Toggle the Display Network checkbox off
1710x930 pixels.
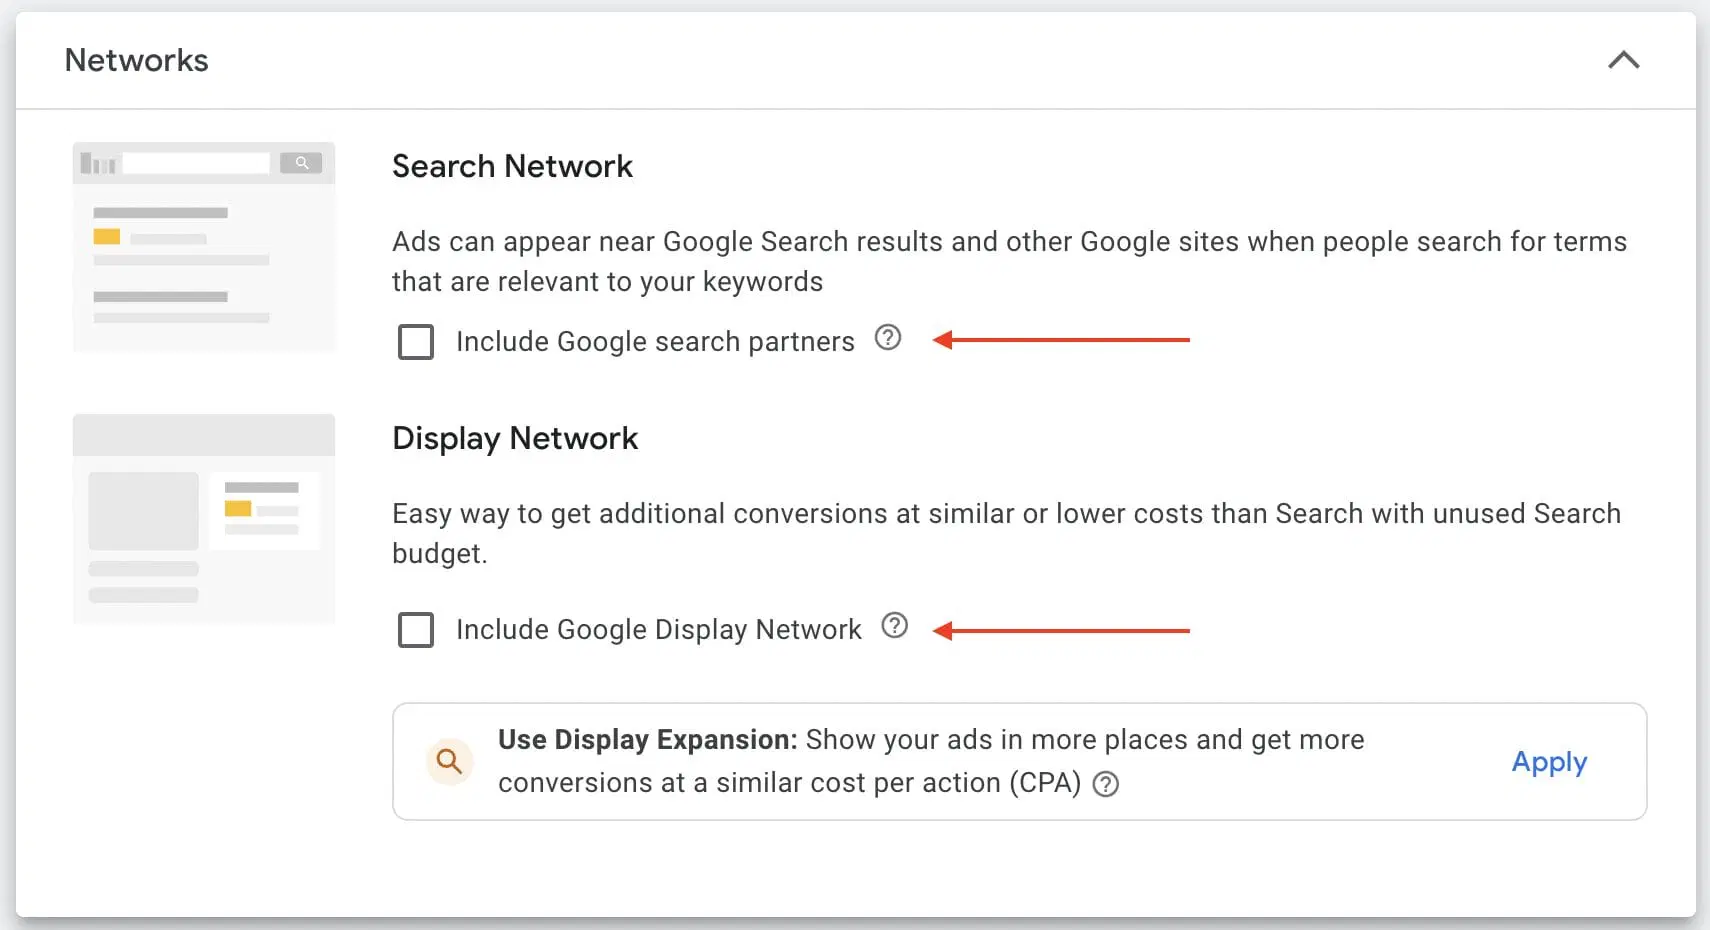(415, 630)
